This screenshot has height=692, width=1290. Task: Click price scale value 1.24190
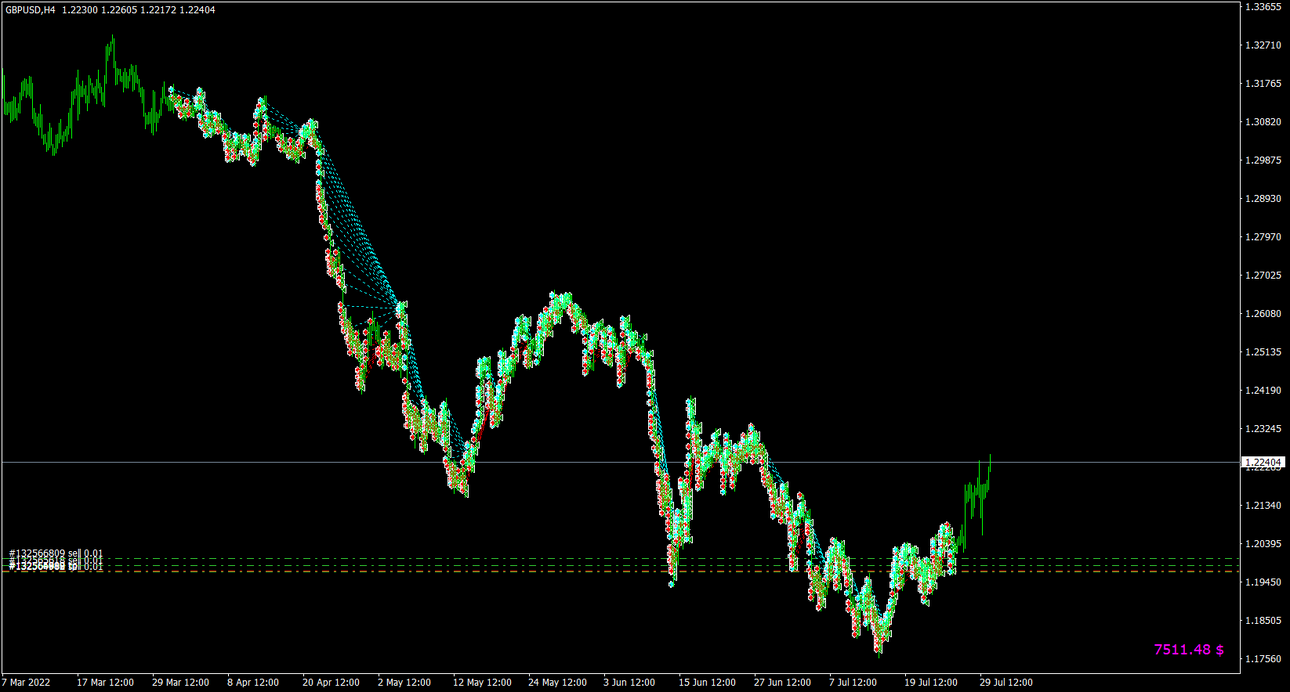point(1263,391)
